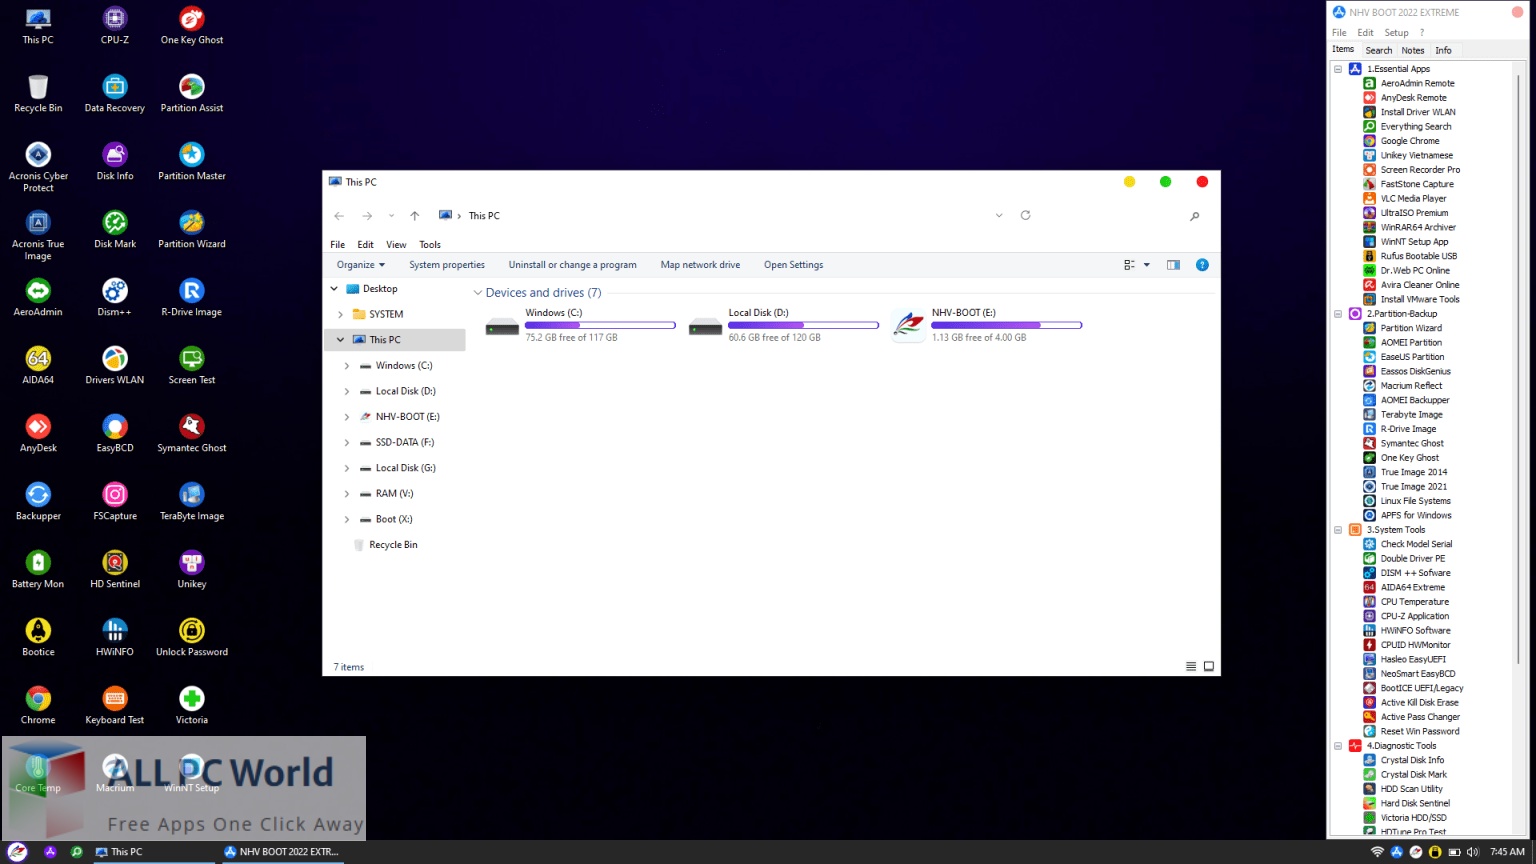
Task: Open Explorer View menu
Action: coord(396,245)
